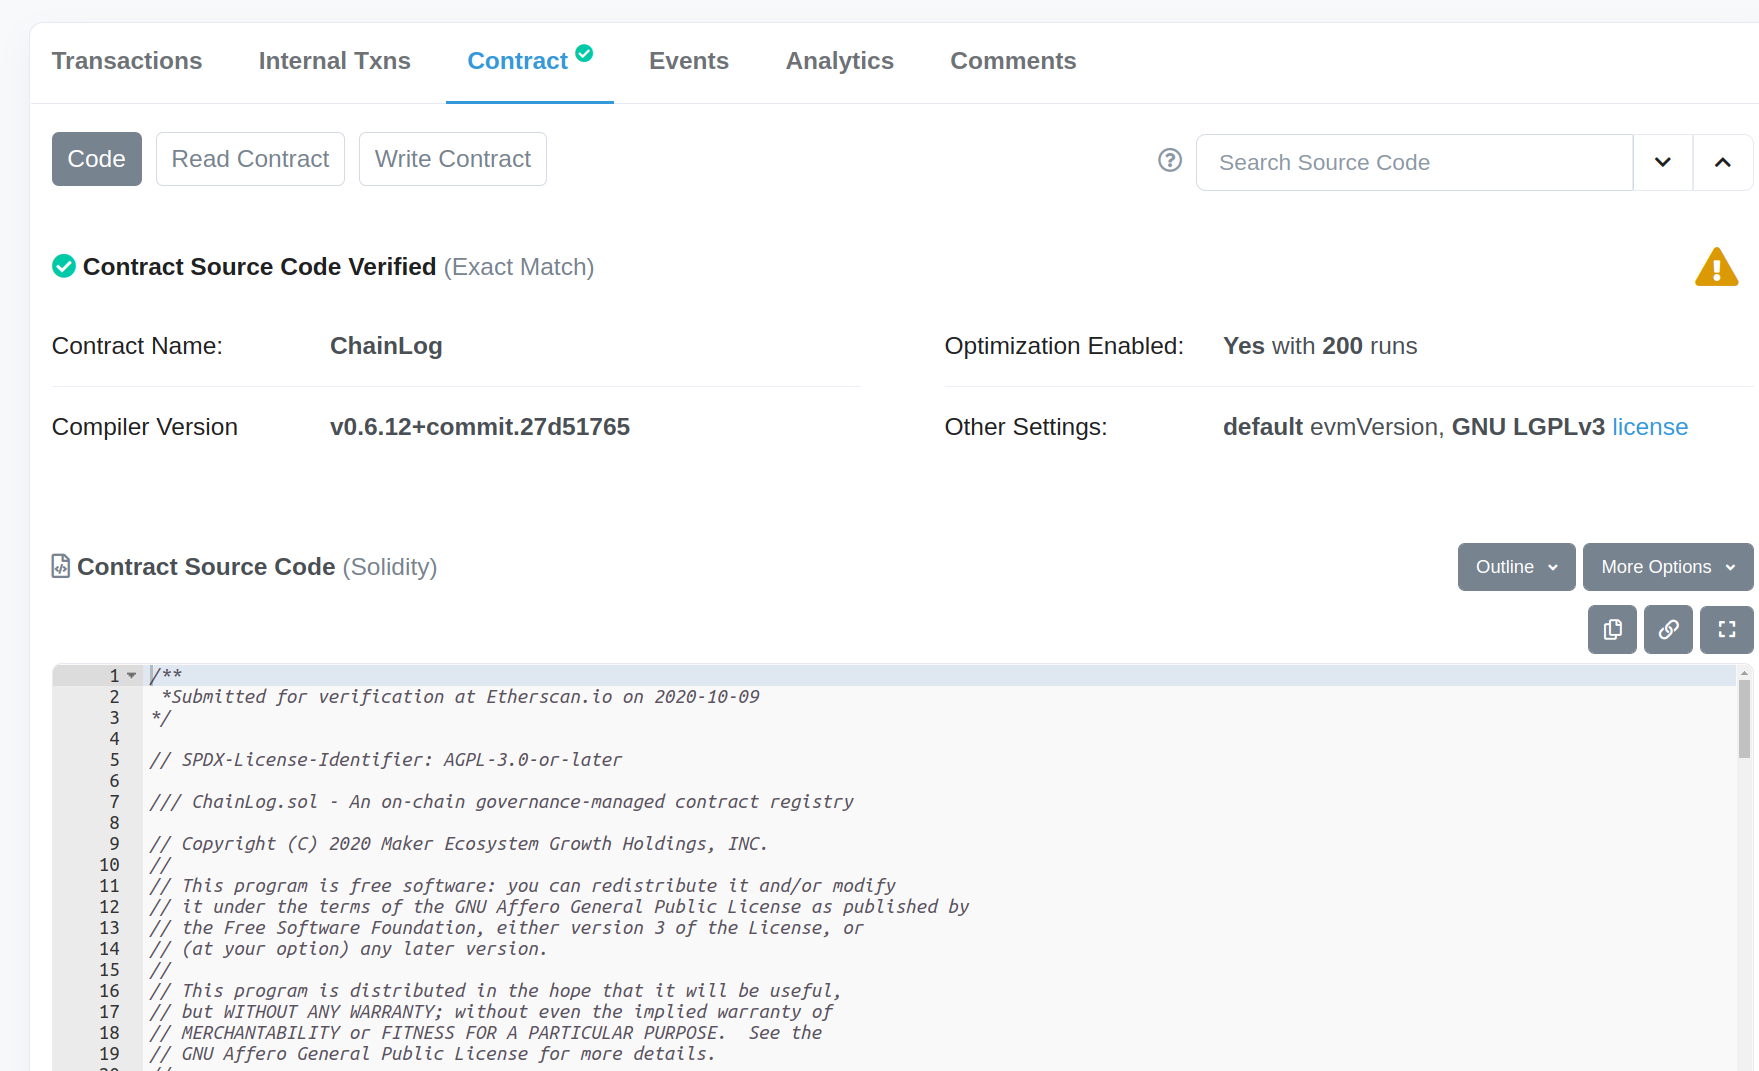This screenshot has width=1759, height=1071.
Task: Click line 9 Copyright Maker comment
Action: (458, 844)
